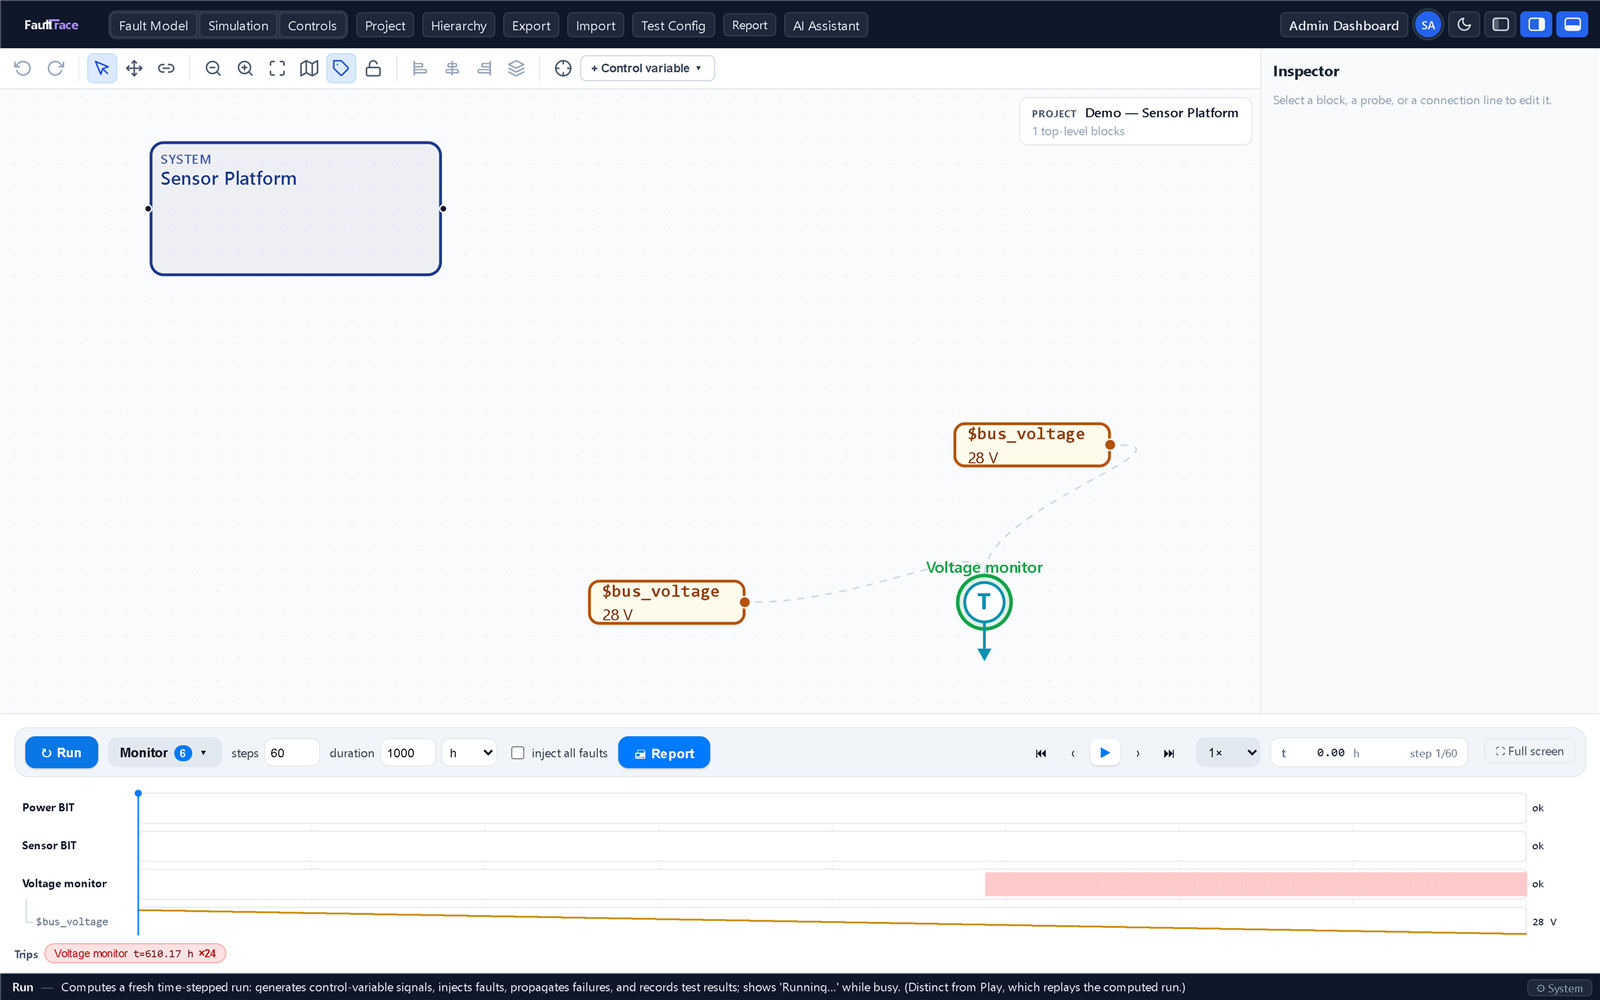Align selected blocks to left
The width and height of the screenshot is (1600, 1000).
tap(420, 68)
